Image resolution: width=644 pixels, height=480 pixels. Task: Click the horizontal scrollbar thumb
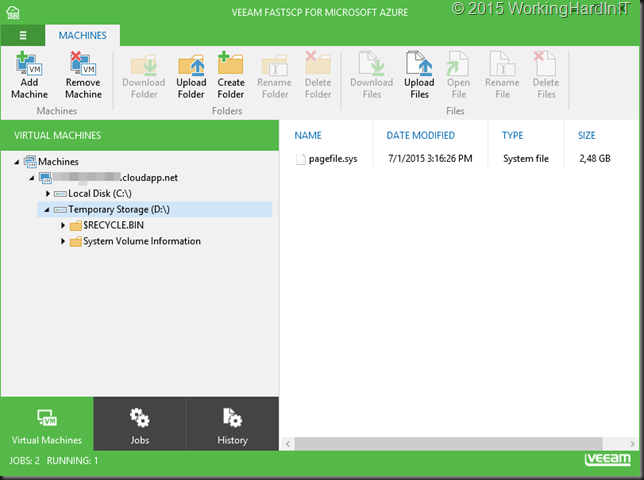(x=448, y=444)
